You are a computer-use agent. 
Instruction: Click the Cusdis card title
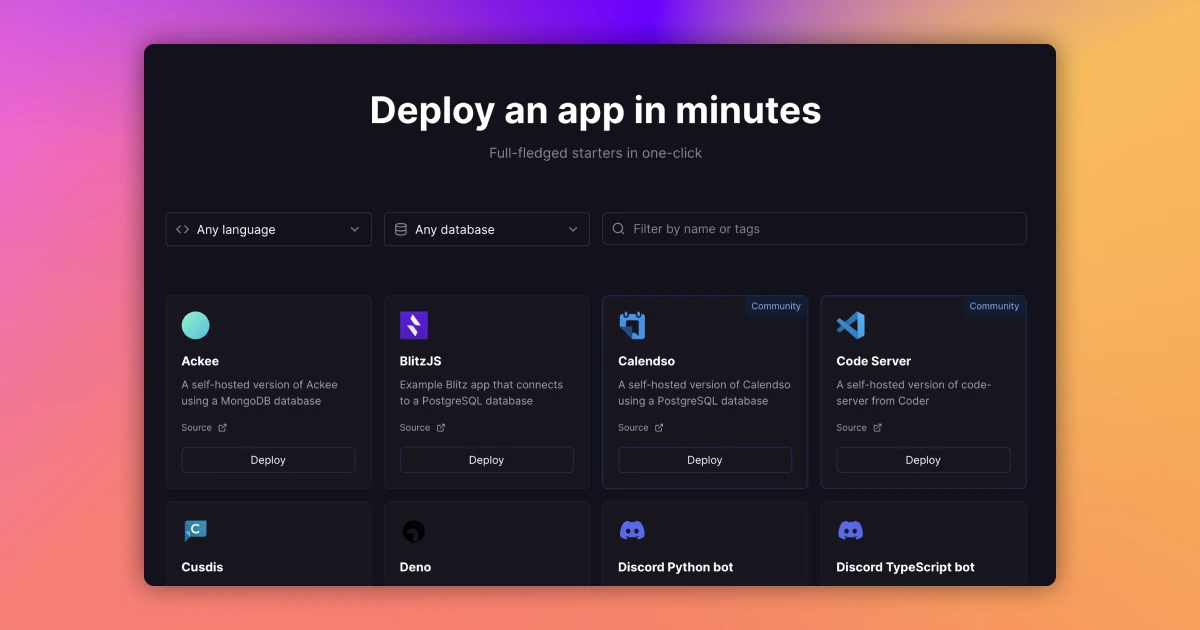click(202, 567)
